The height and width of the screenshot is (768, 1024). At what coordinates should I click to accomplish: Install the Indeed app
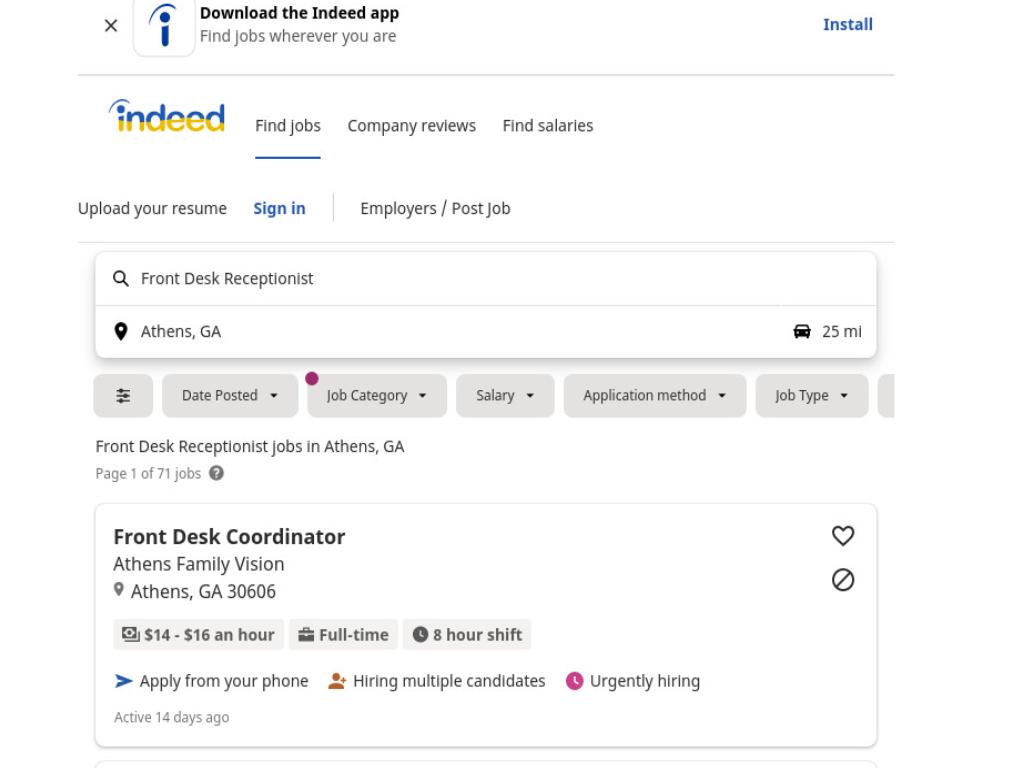click(x=848, y=24)
